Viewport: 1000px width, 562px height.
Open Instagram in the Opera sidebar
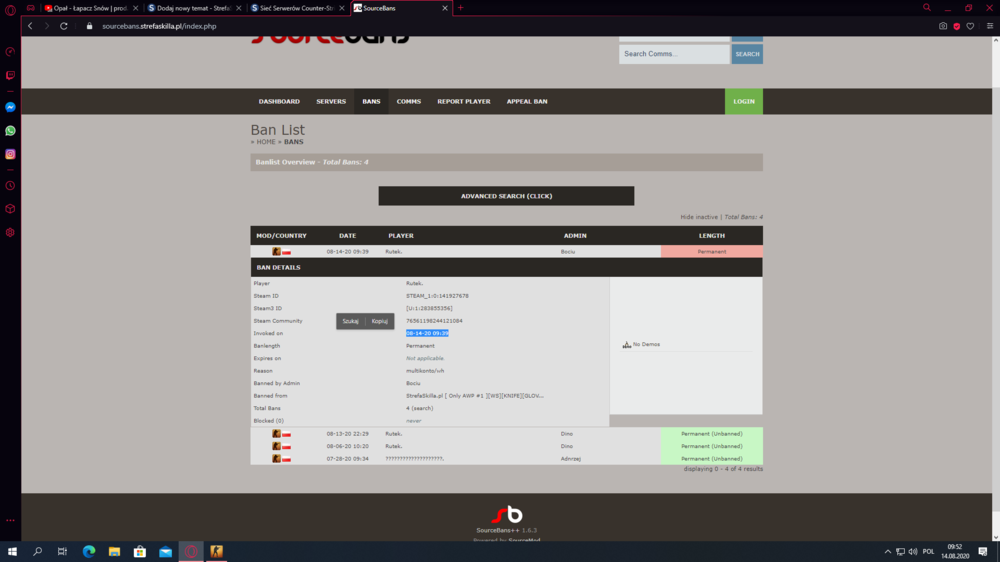[10, 154]
